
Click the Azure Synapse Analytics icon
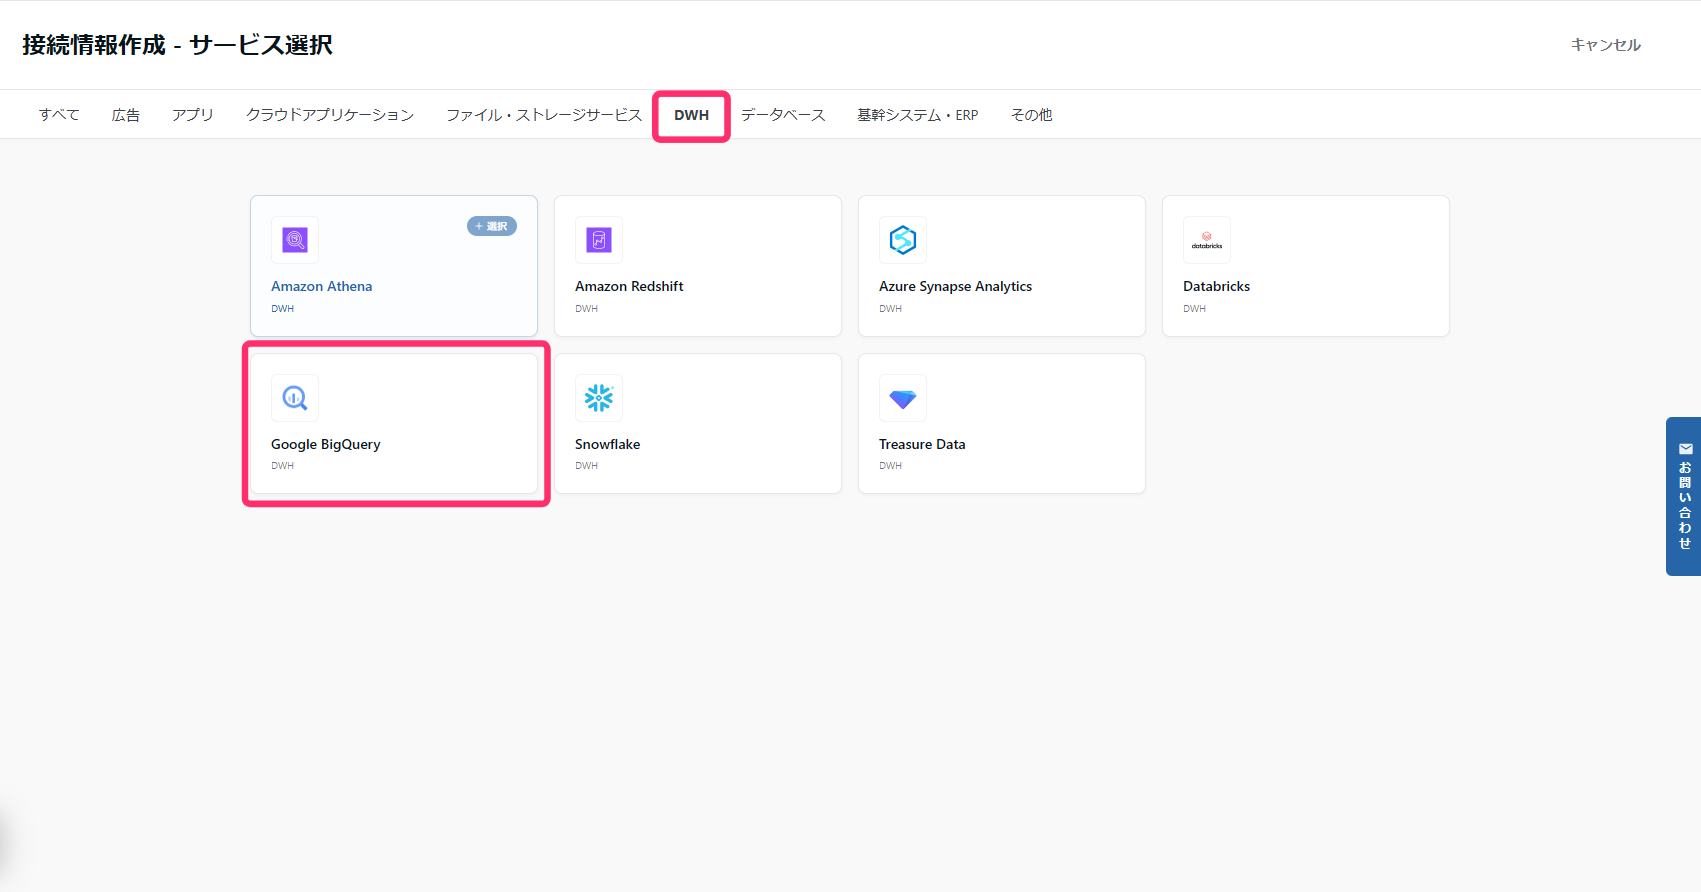(x=903, y=240)
